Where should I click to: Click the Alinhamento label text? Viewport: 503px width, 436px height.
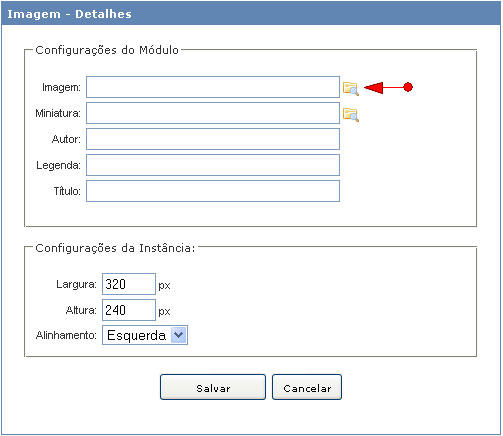point(66,335)
